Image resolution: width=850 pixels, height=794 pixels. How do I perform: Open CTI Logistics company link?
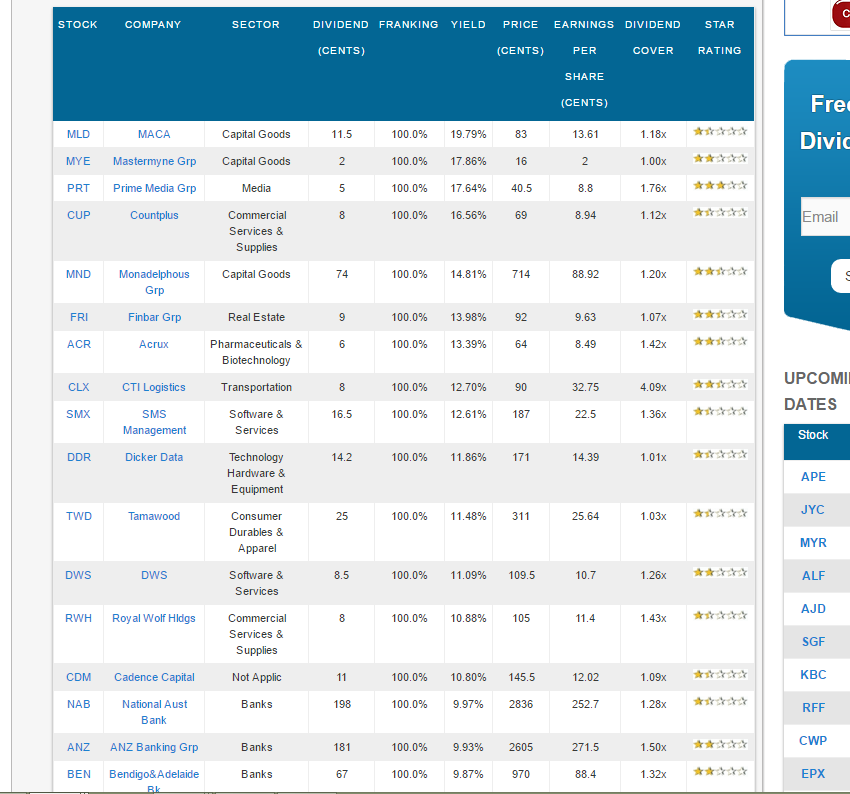[154, 387]
